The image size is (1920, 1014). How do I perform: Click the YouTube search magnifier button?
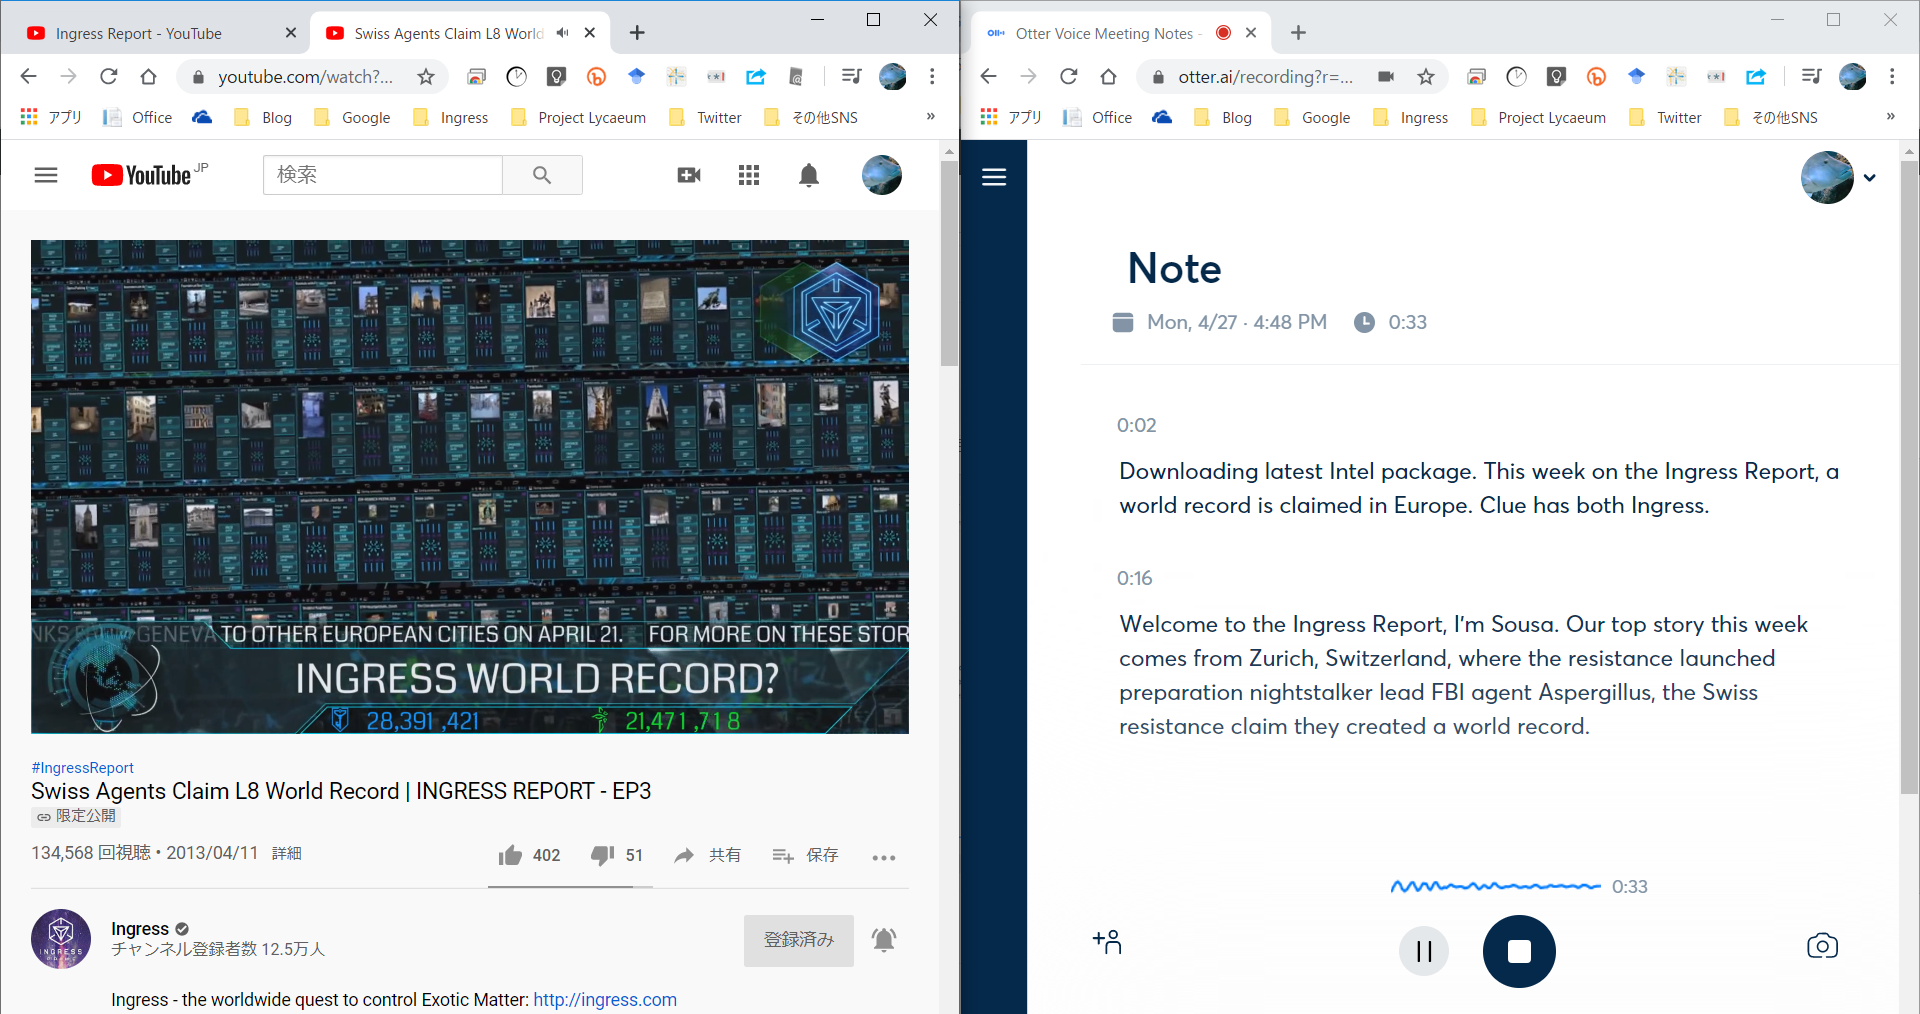tap(542, 175)
